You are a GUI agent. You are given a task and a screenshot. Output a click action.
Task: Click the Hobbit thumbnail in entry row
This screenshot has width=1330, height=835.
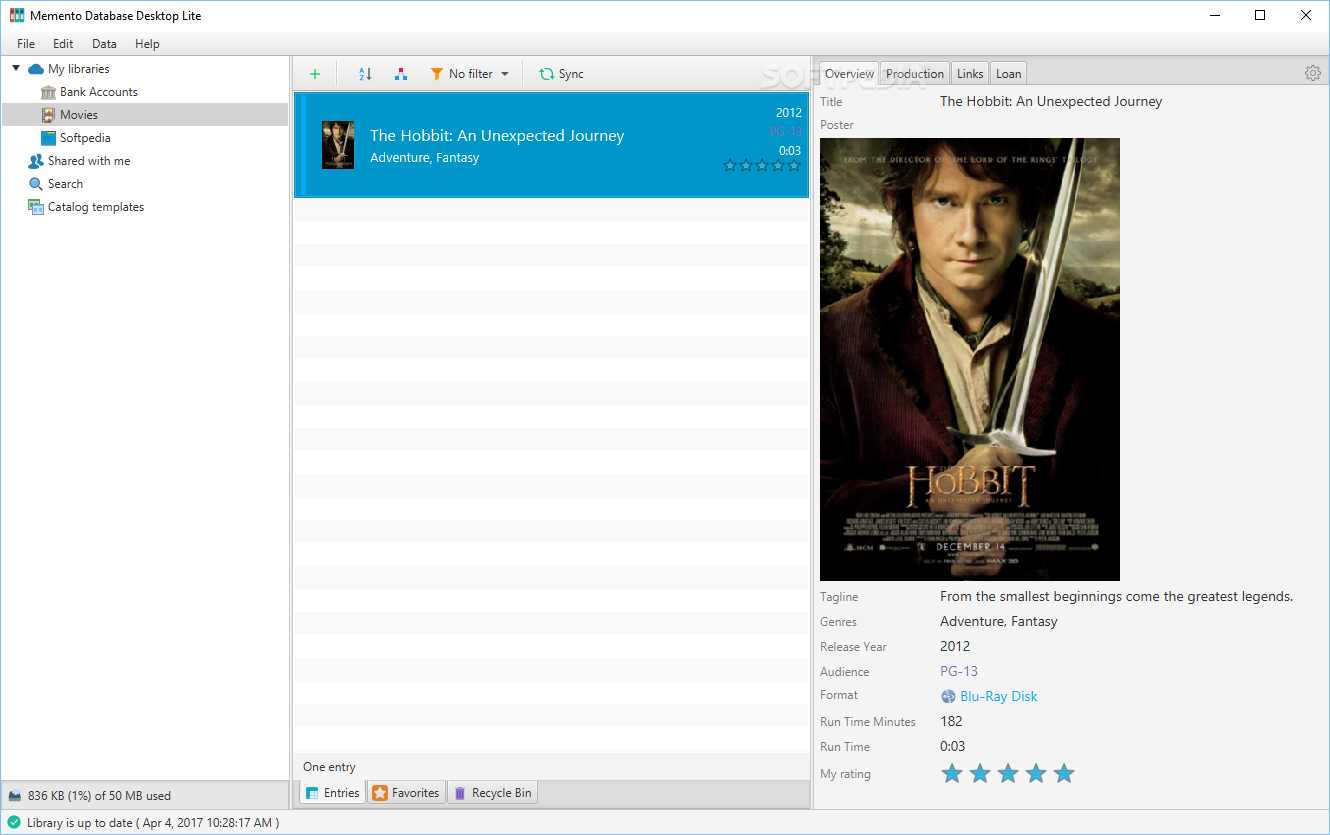pyautogui.click(x=338, y=145)
